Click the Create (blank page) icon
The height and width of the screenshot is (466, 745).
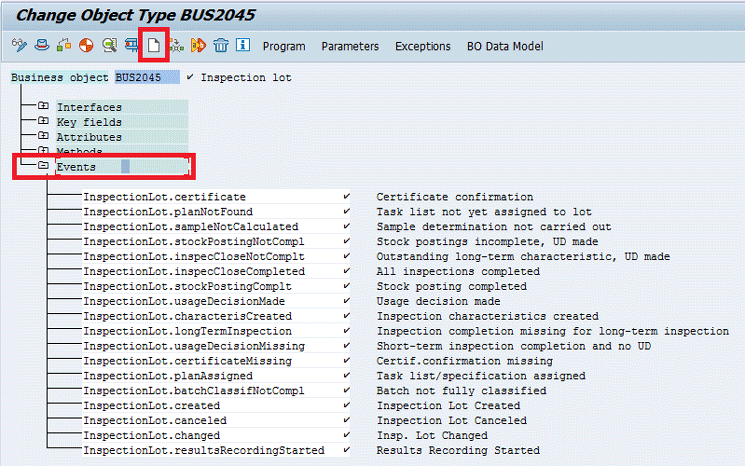click(x=153, y=46)
